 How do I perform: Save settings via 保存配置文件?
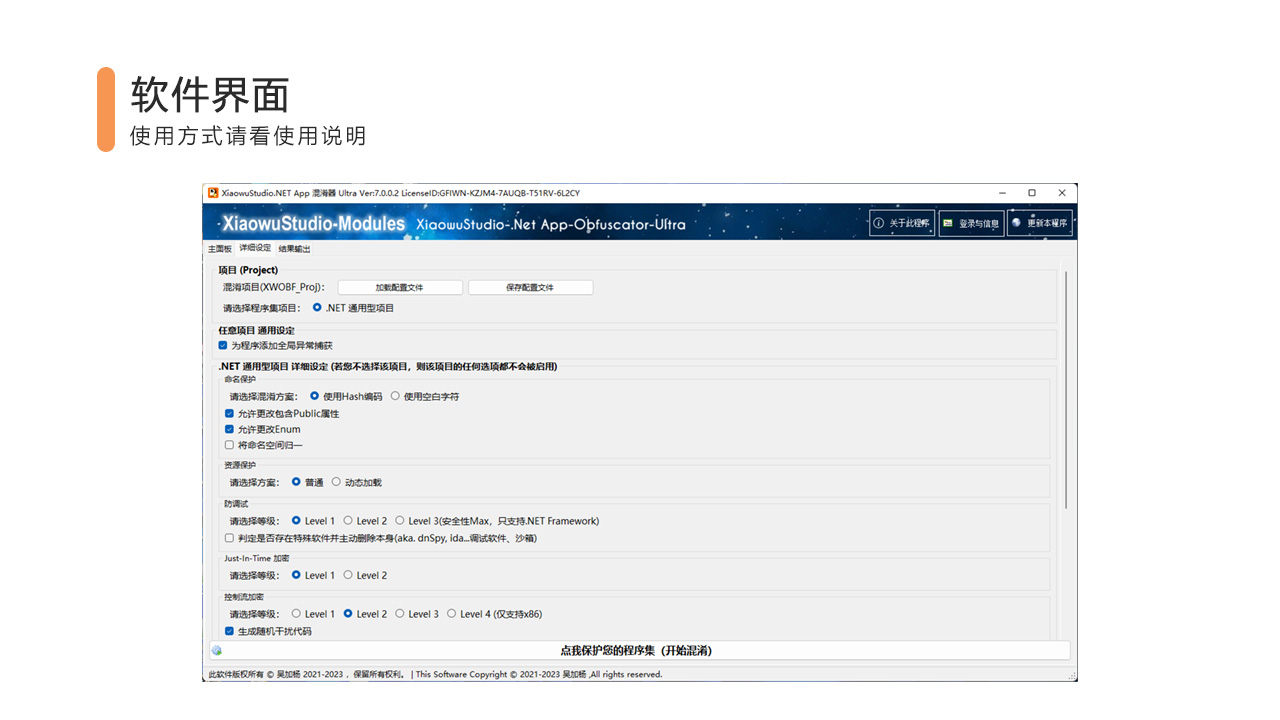point(530,287)
